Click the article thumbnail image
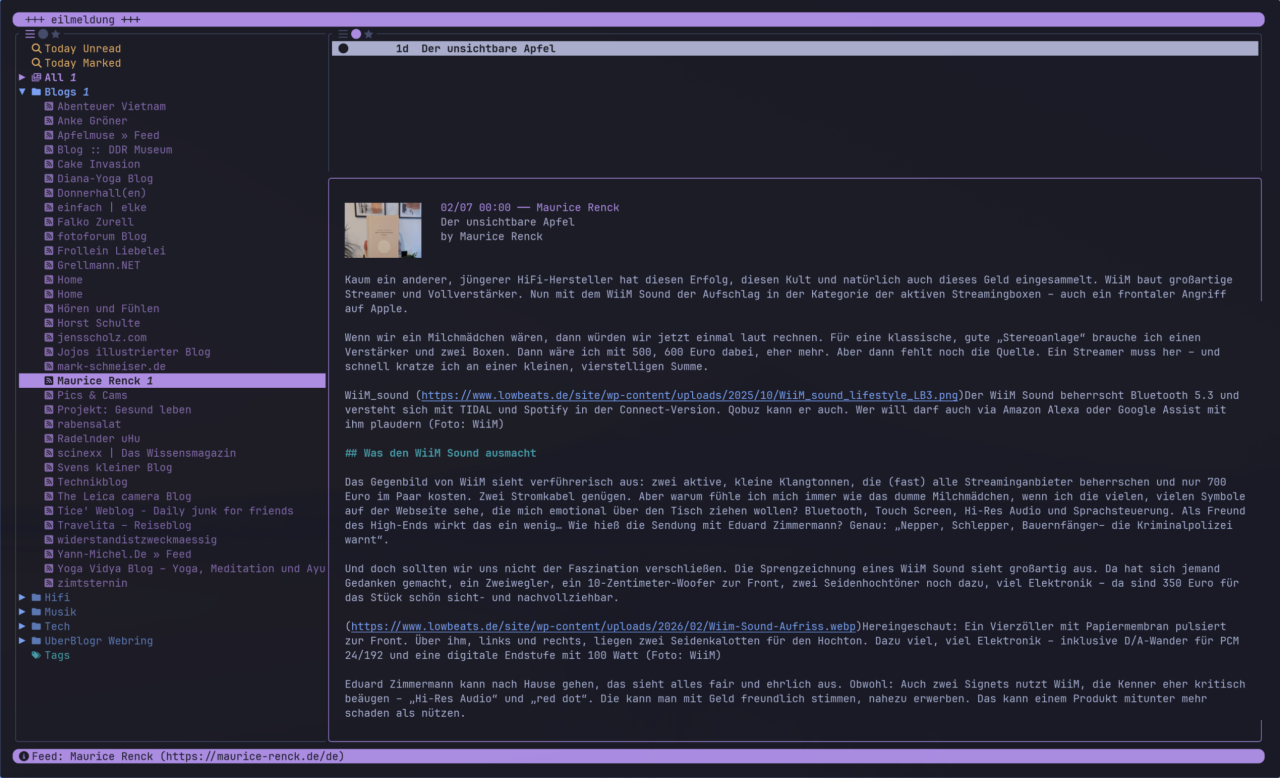This screenshot has width=1280, height=778. tap(383, 230)
